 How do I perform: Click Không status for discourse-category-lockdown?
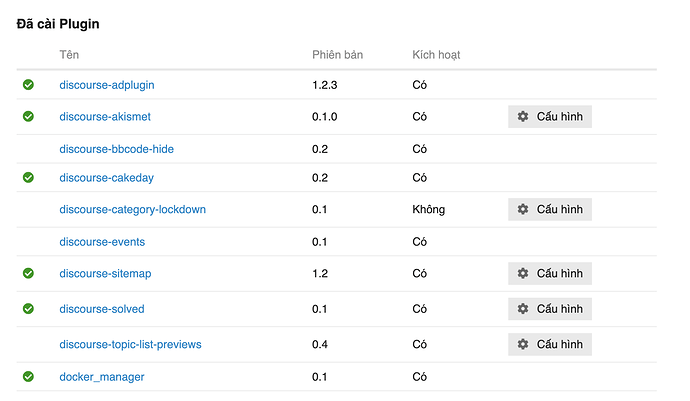[x=429, y=210]
